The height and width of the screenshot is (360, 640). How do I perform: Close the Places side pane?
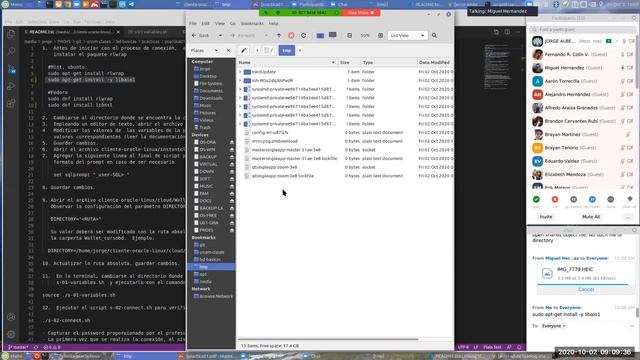click(x=228, y=51)
